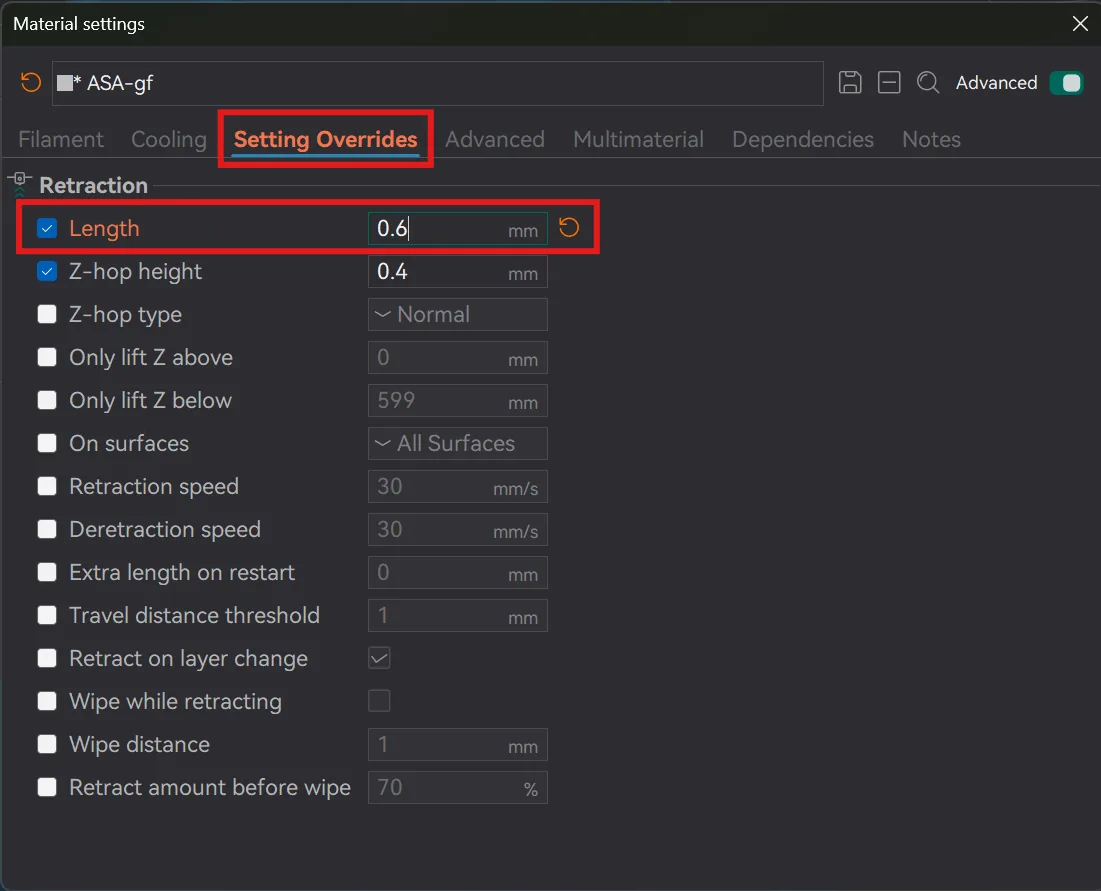Image resolution: width=1101 pixels, height=891 pixels.
Task: Save the ASA-gf preset with disk icon
Action: 850,83
